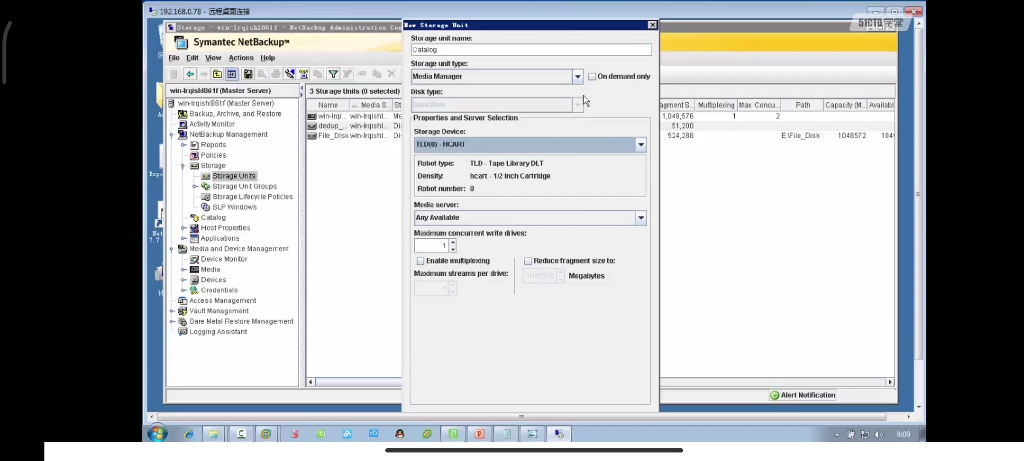
Task: Open the QQ penguin taskbar icon
Action: [400, 434]
